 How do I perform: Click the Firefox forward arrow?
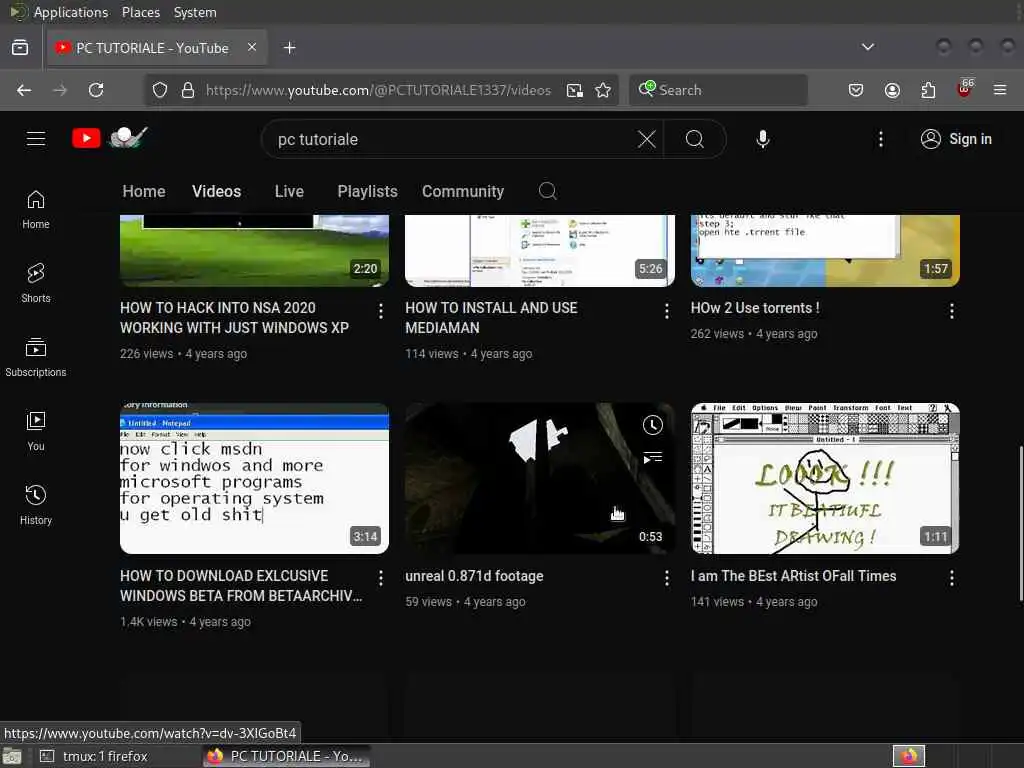(x=60, y=90)
